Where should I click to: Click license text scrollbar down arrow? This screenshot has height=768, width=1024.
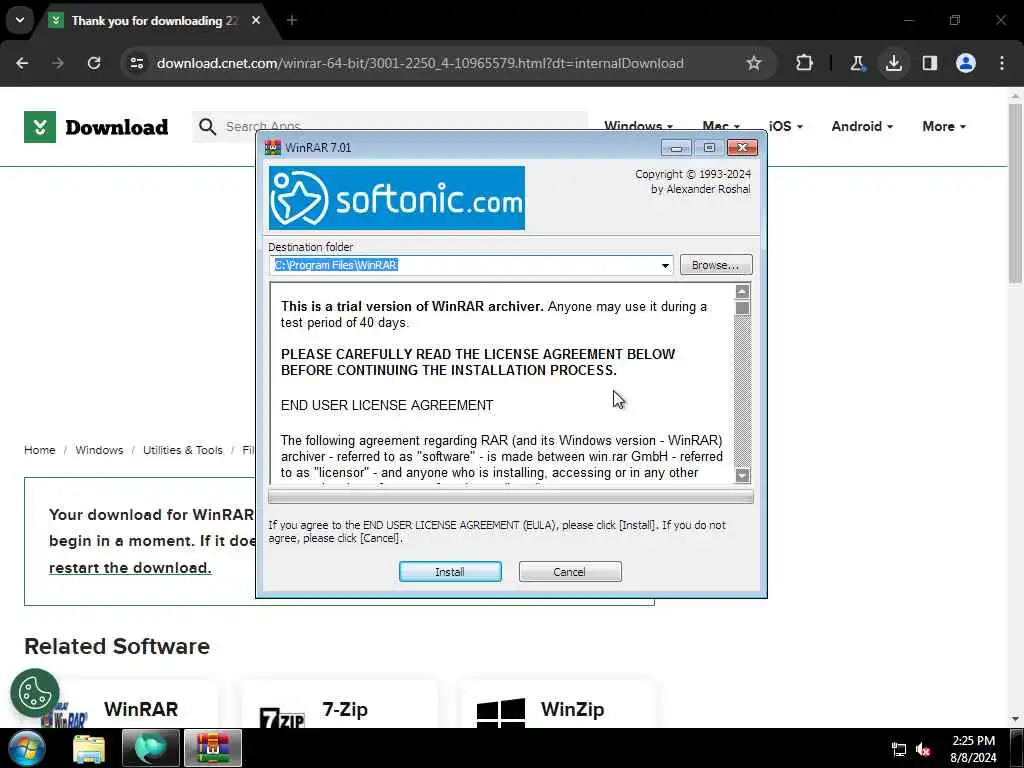point(742,475)
